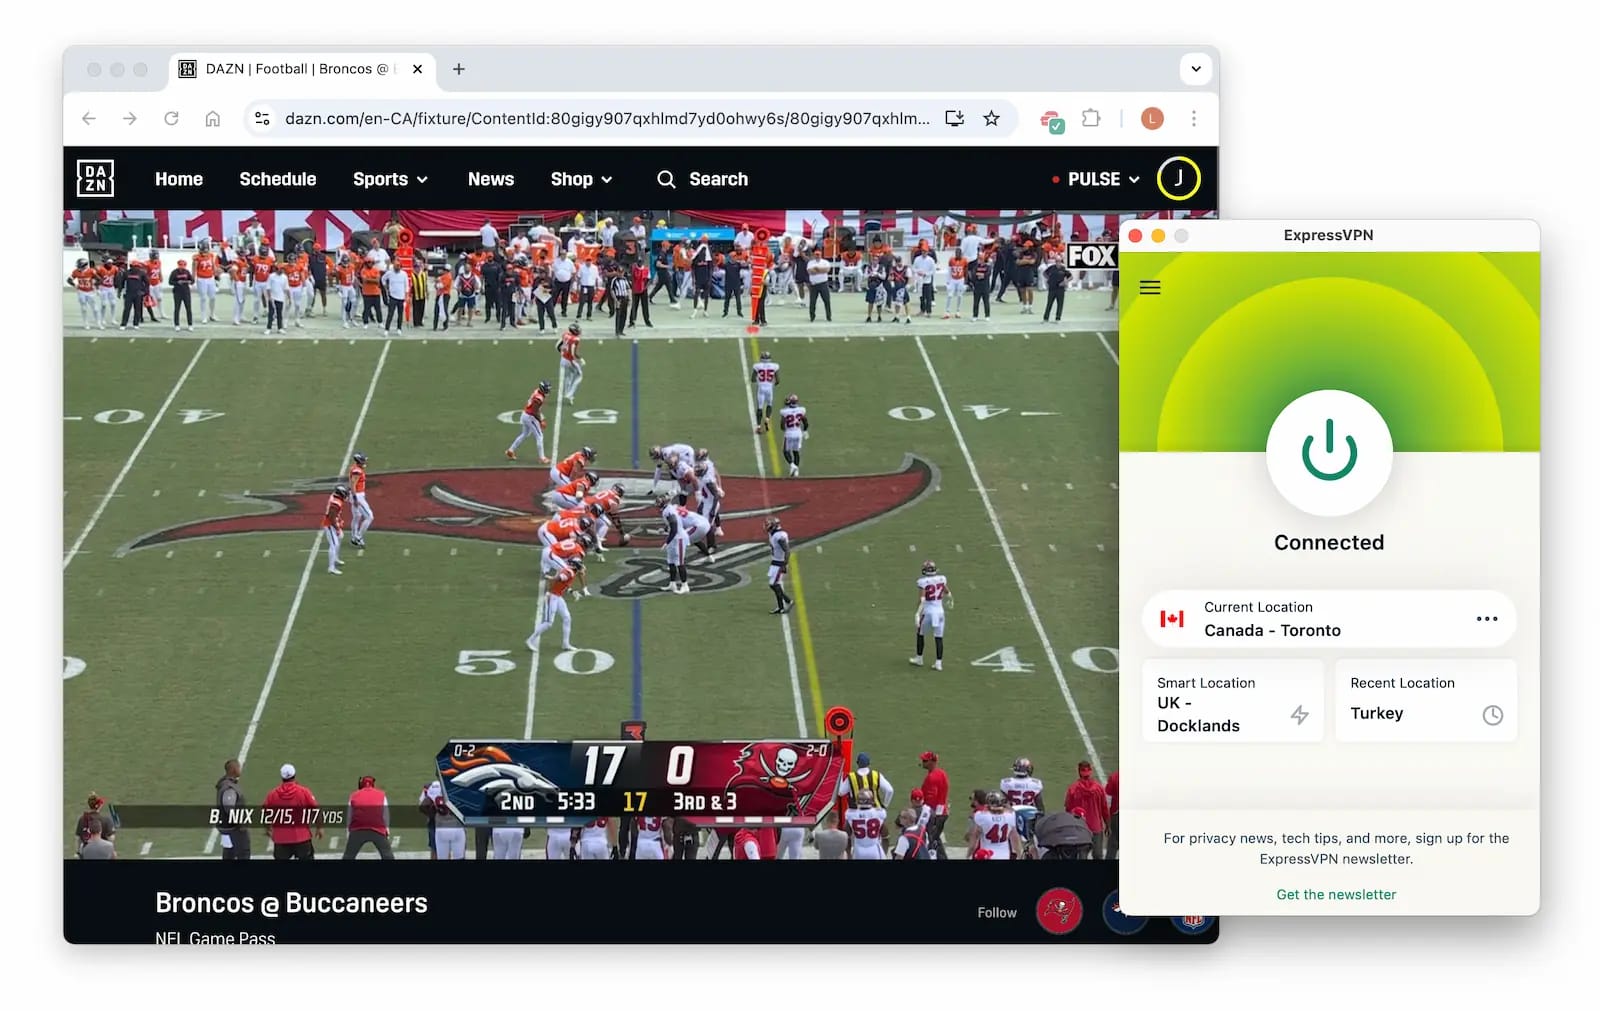The height and width of the screenshot is (1011, 1600).
Task: Open the Chrome profile avatar L
Action: tap(1152, 118)
